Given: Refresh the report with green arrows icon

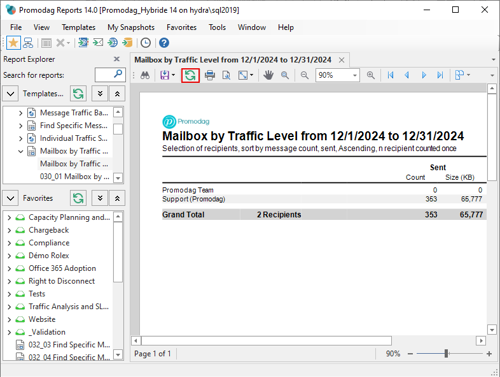Looking at the screenshot, I should 190,75.
